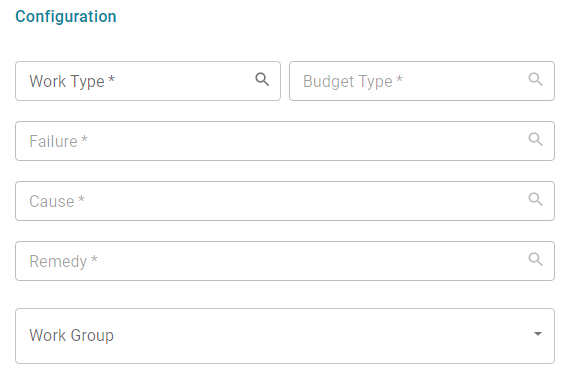Click into the Budget Type field
The height and width of the screenshot is (384, 572).
pyautogui.click(x=422, y=81)
